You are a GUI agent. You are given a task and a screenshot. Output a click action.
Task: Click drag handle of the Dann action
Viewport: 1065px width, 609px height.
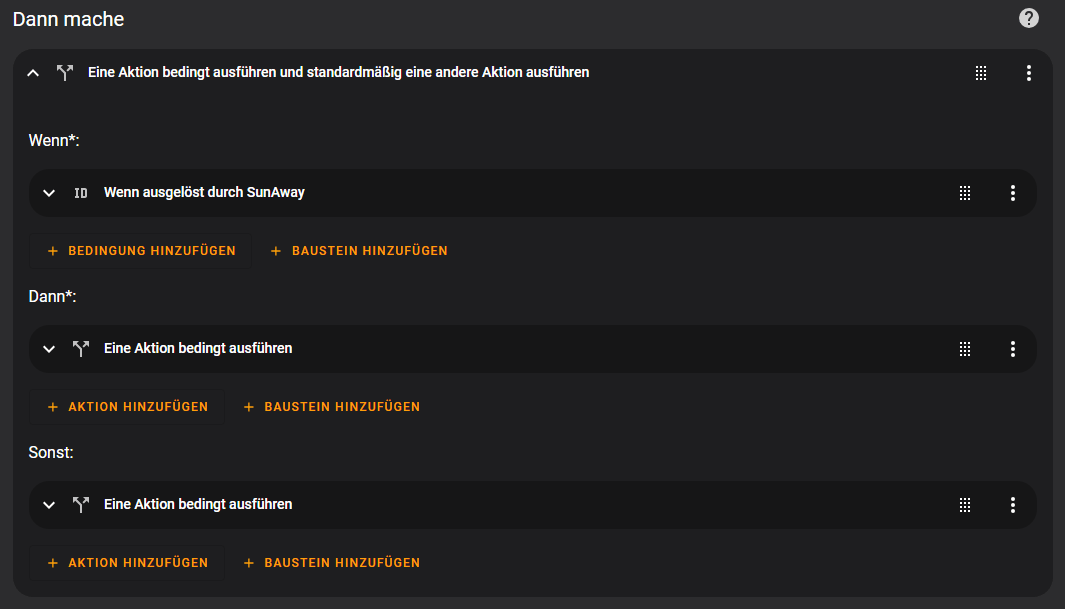coord(965,349)
